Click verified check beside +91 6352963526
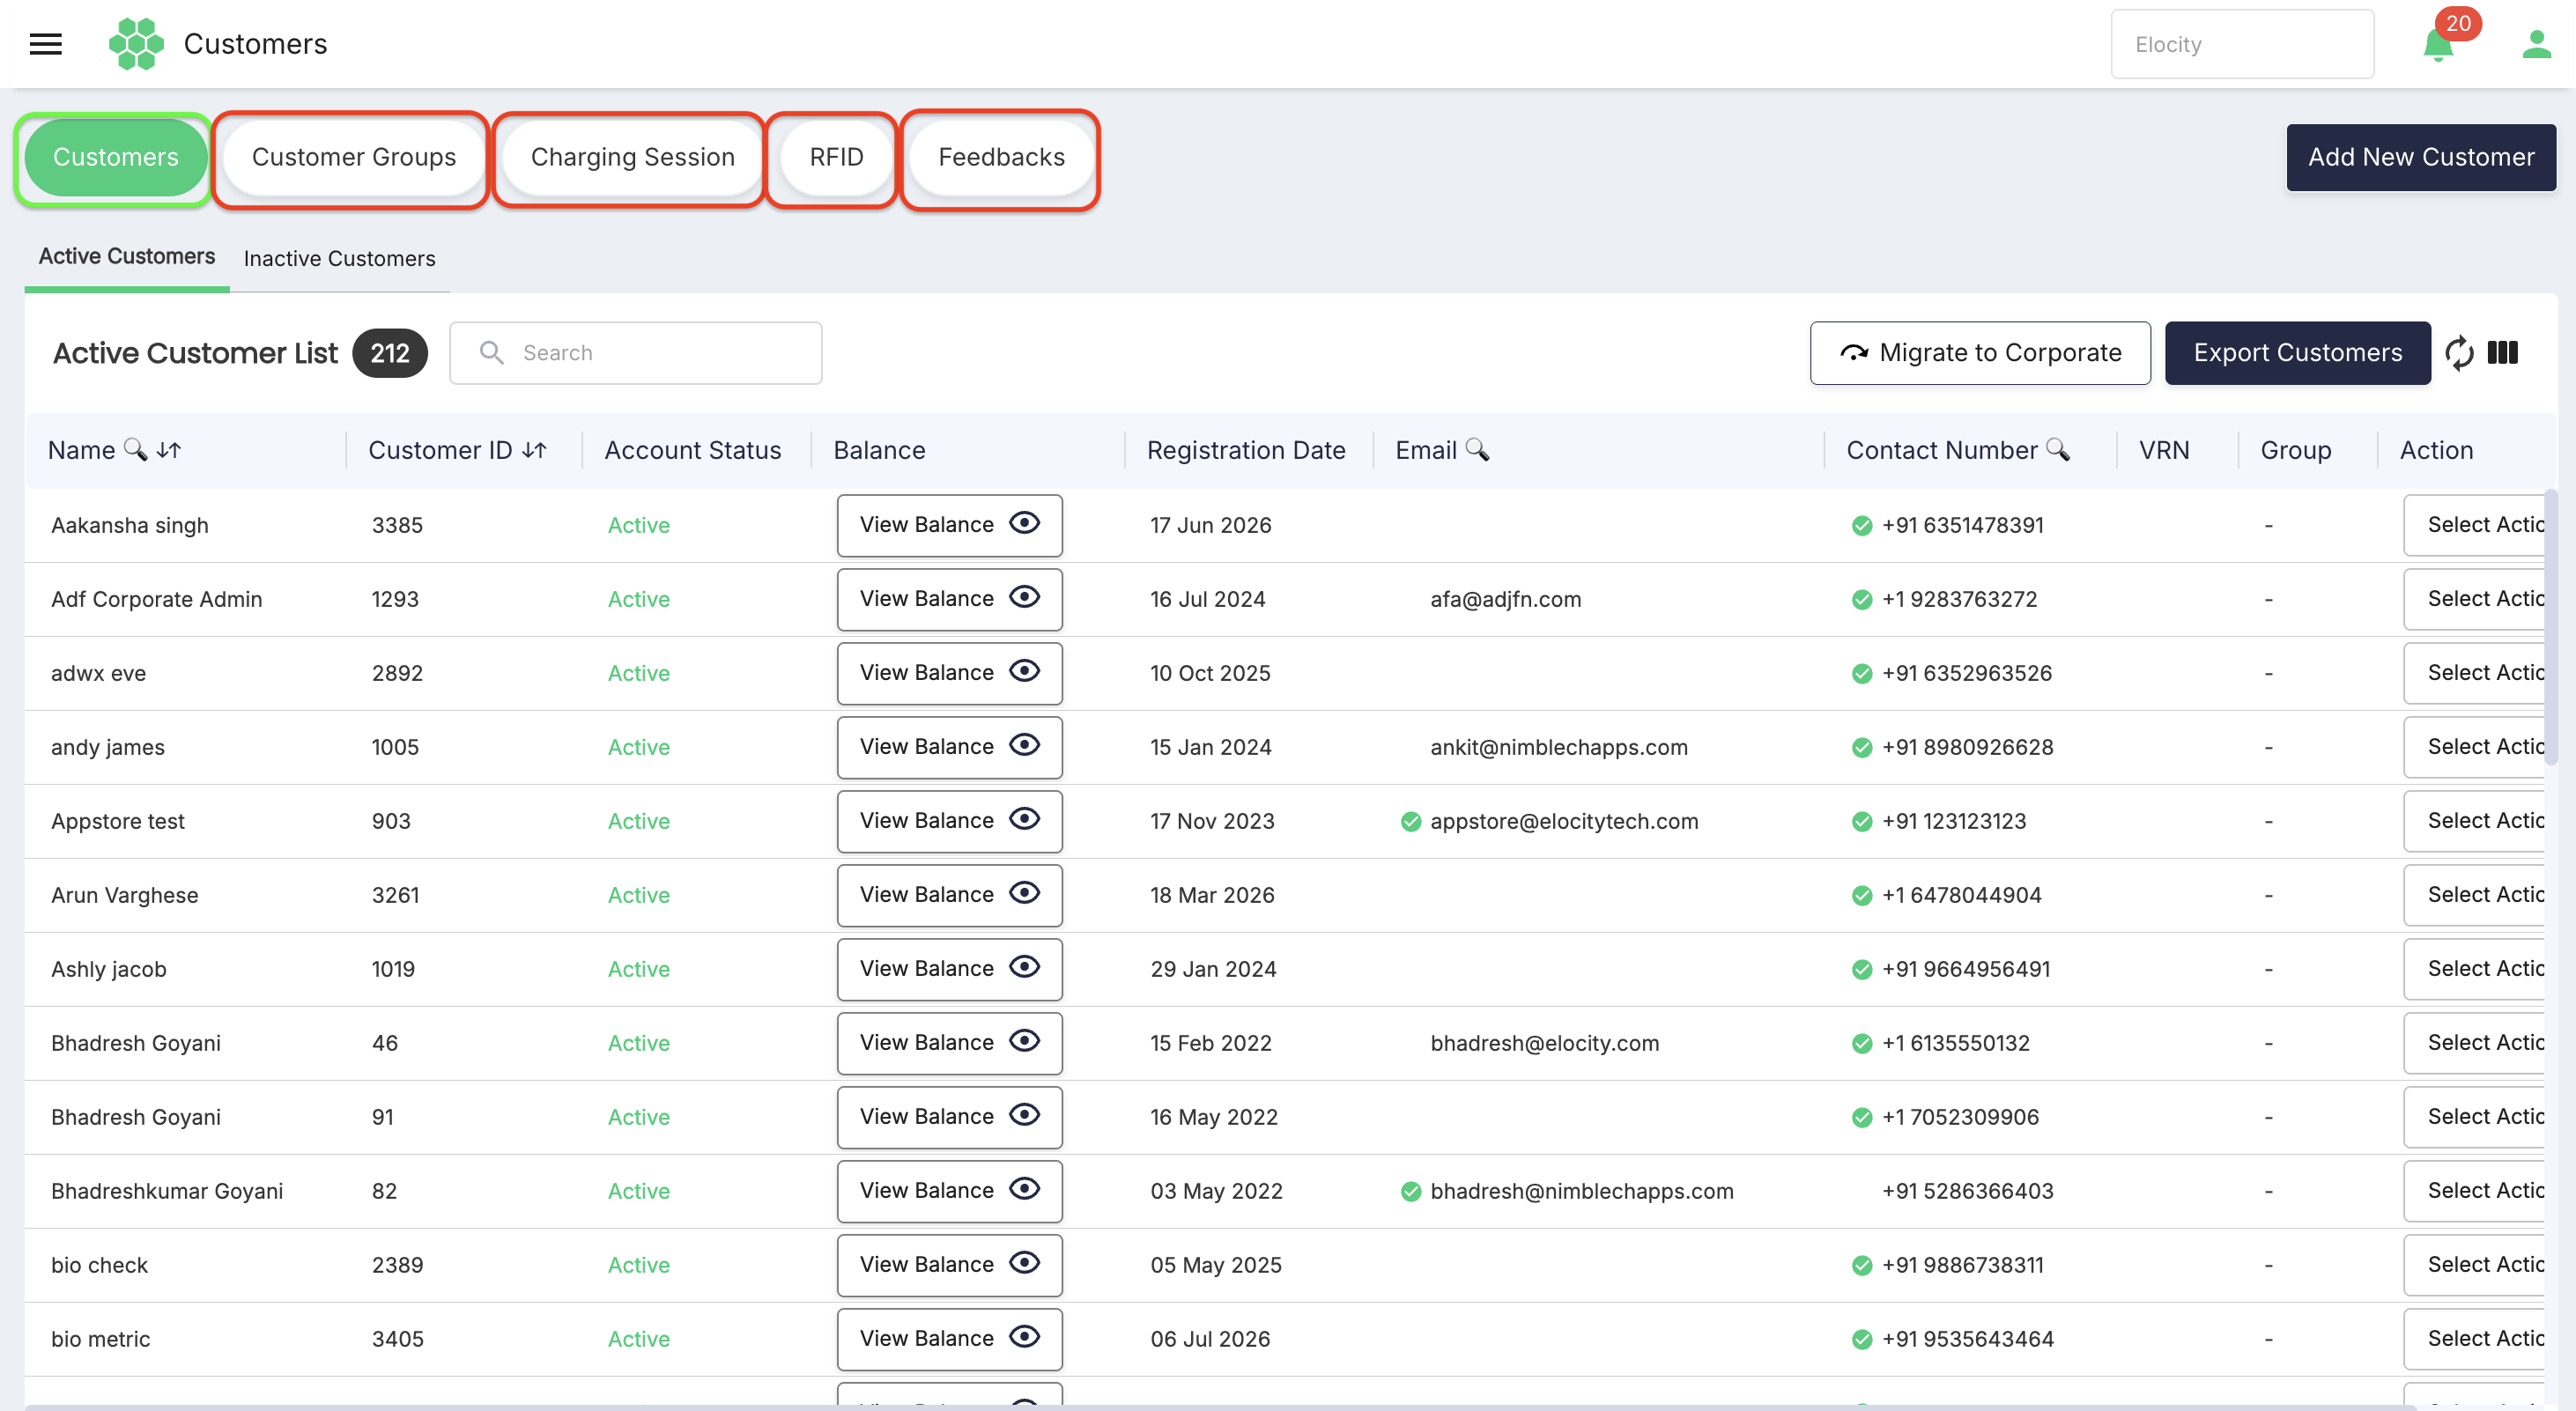This screenshot has height=1411, width=2576. click(x=1862, y=674)
